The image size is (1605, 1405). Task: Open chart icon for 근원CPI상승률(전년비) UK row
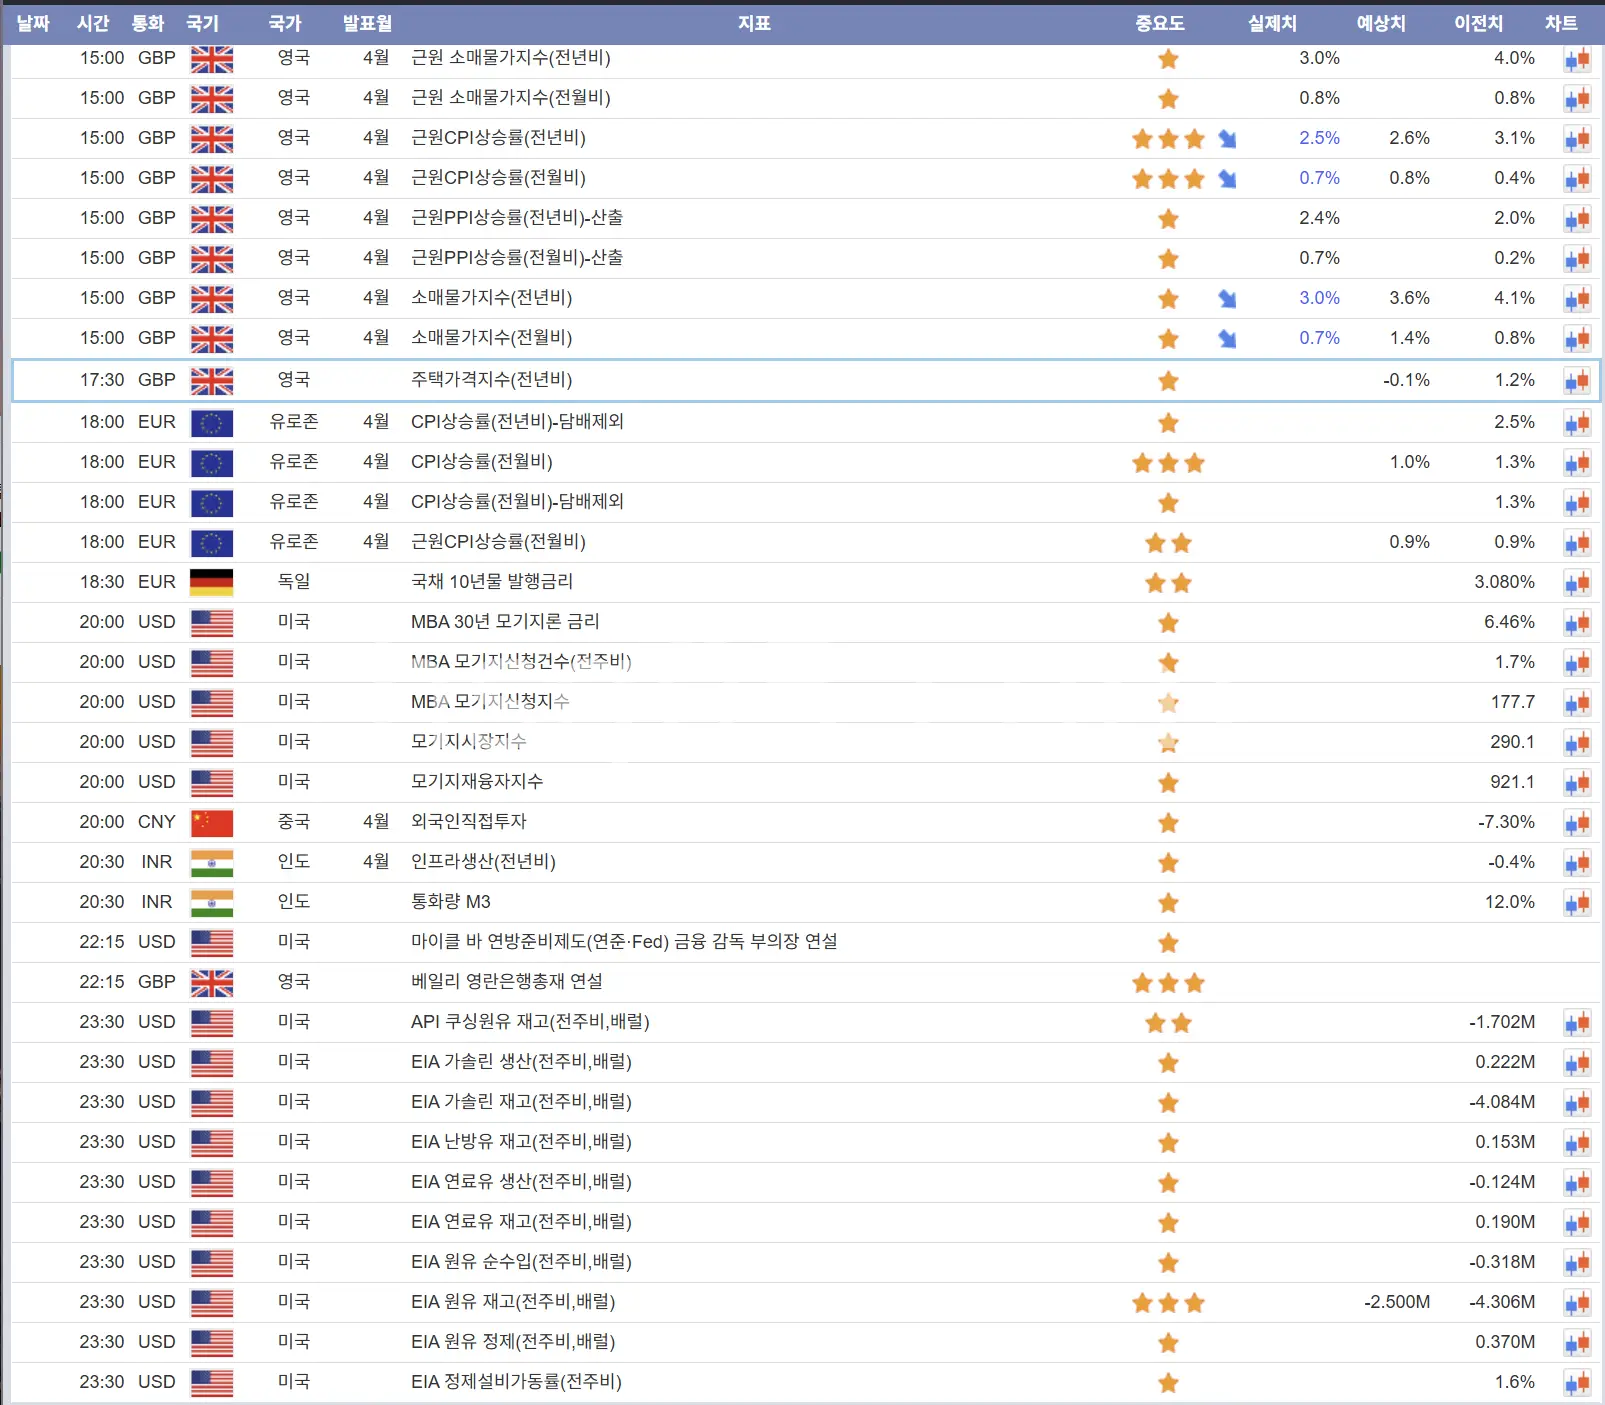[x=1577, y=139]
